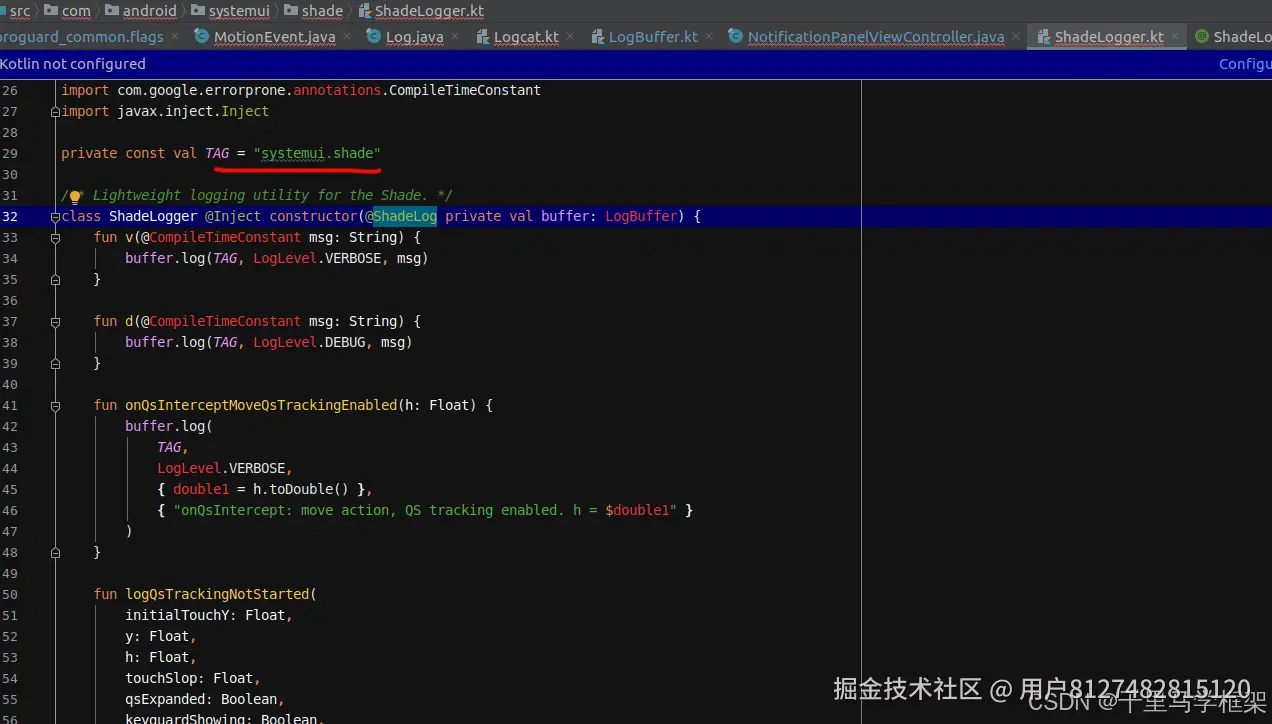
Task: Close the LogBuffer.kt tab
Action: (708, 37)
